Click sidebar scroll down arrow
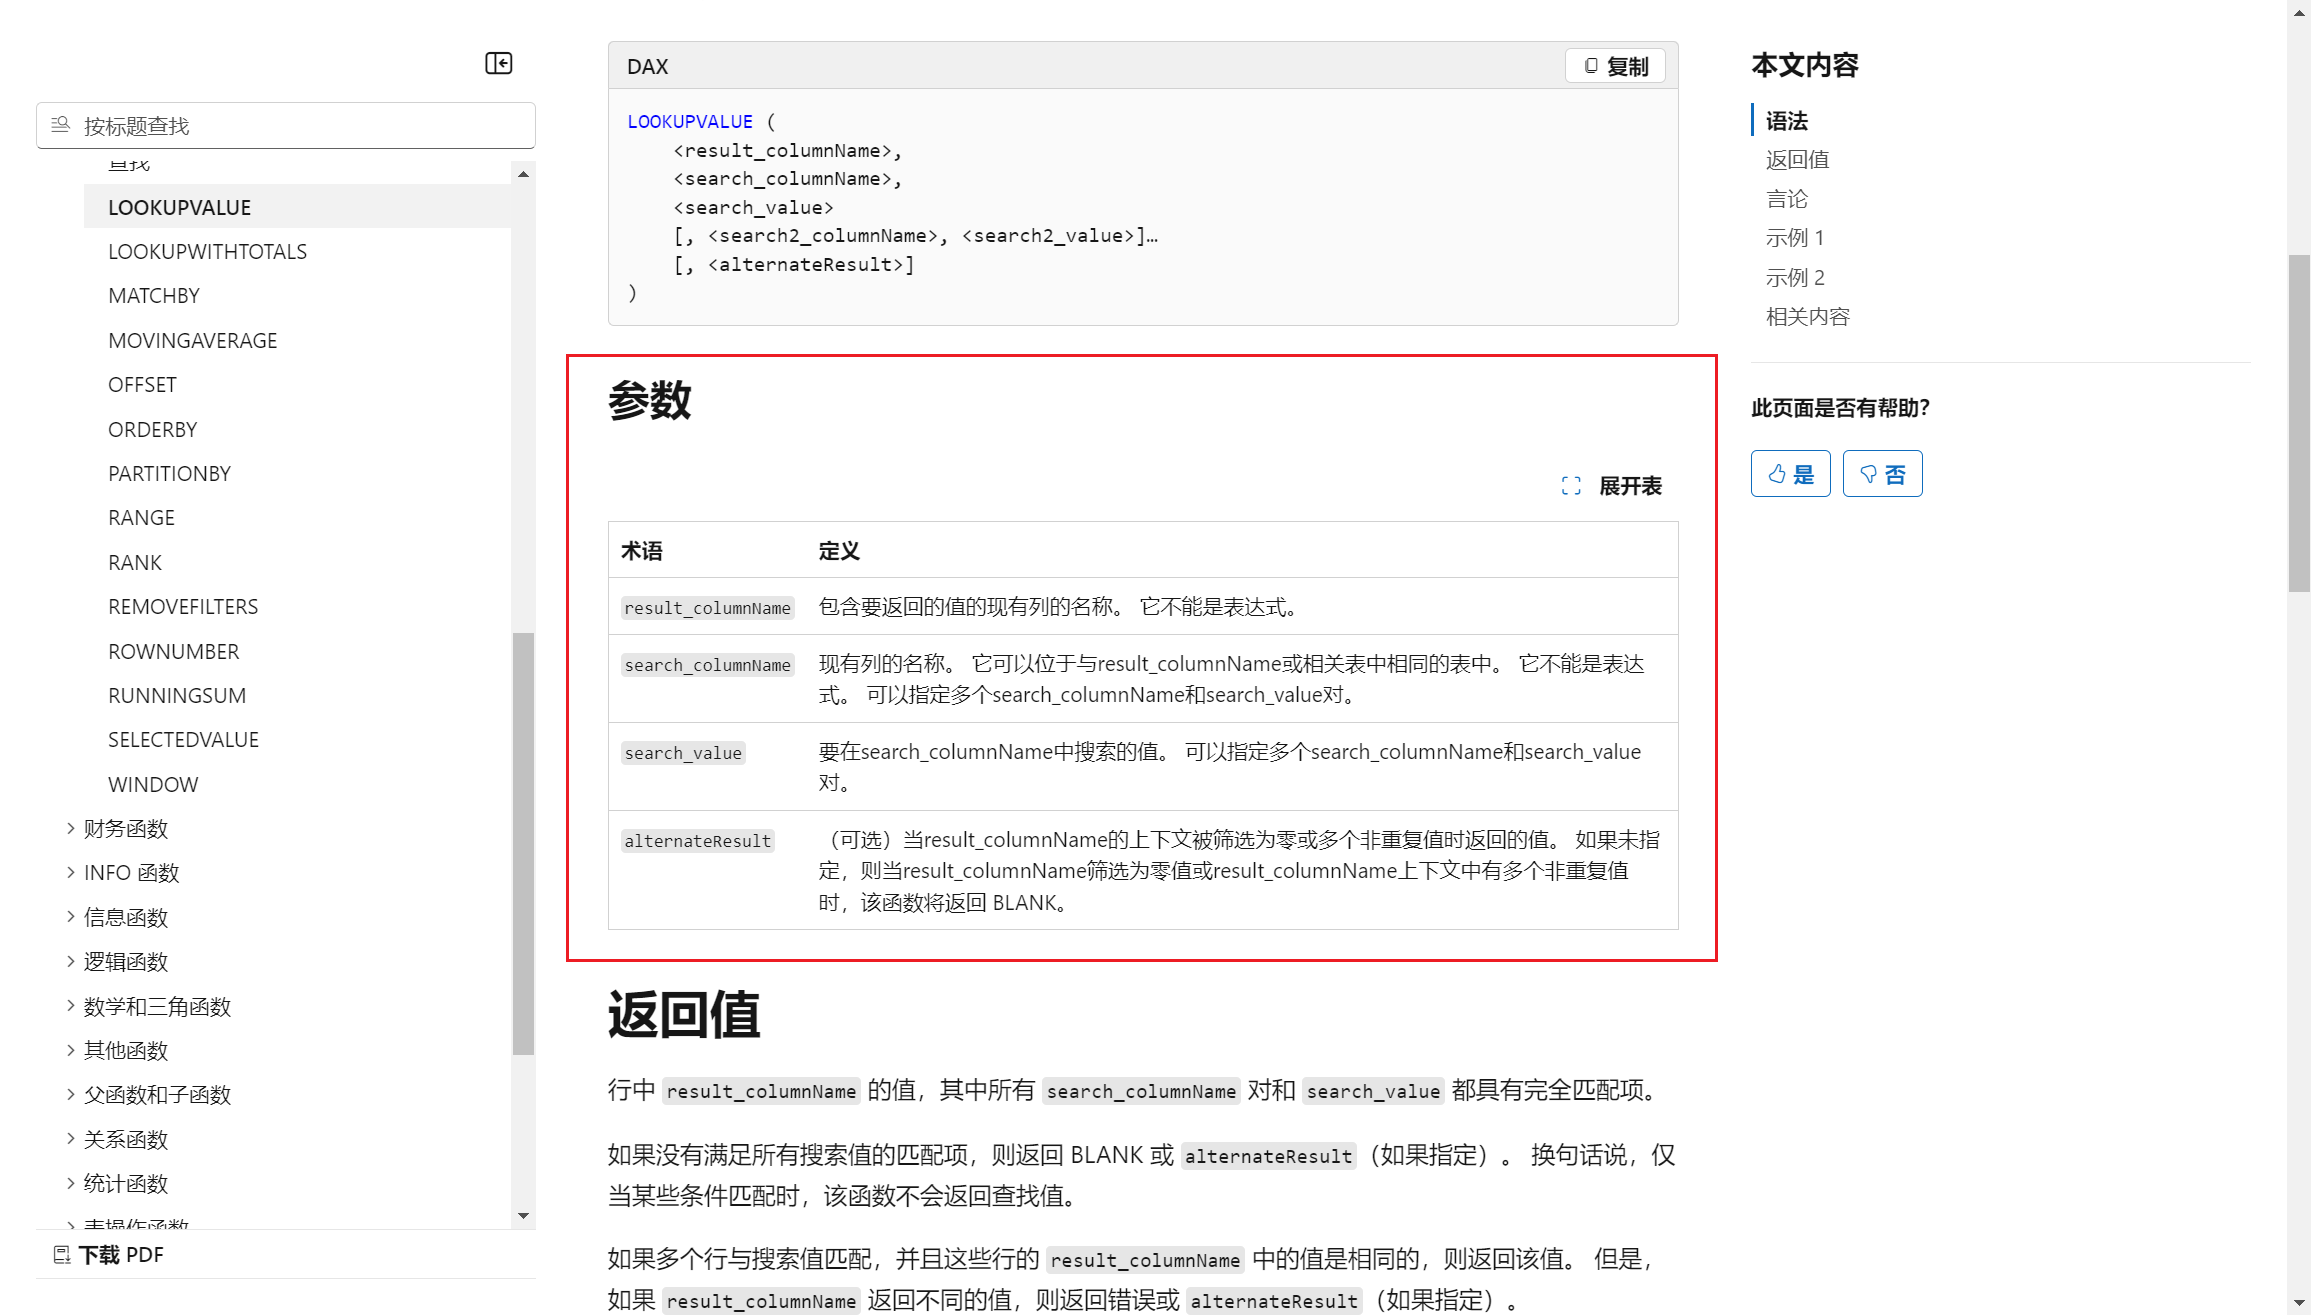This screenshot has width=2311, height=1315. point(523,1215)
